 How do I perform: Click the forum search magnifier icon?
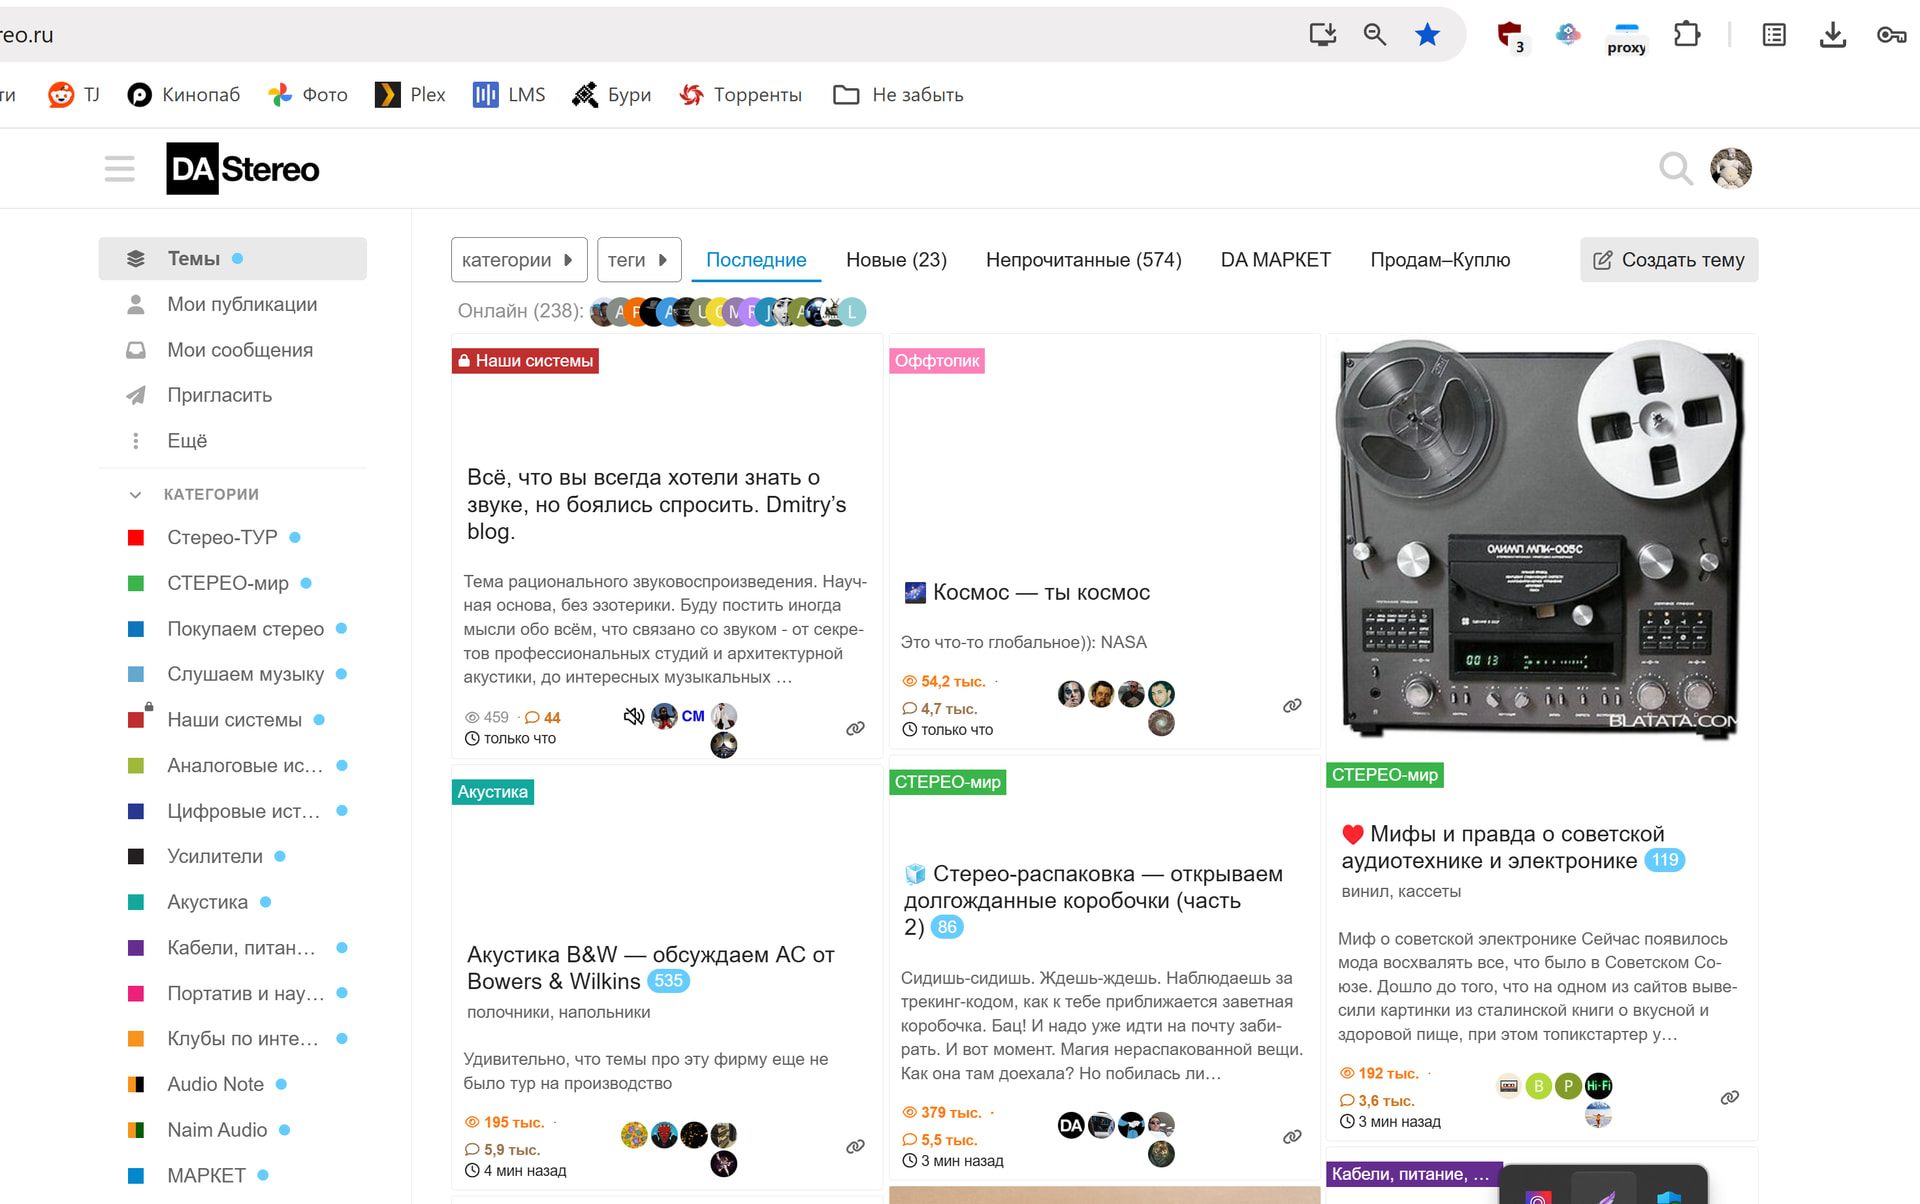tap(1675, 168)
